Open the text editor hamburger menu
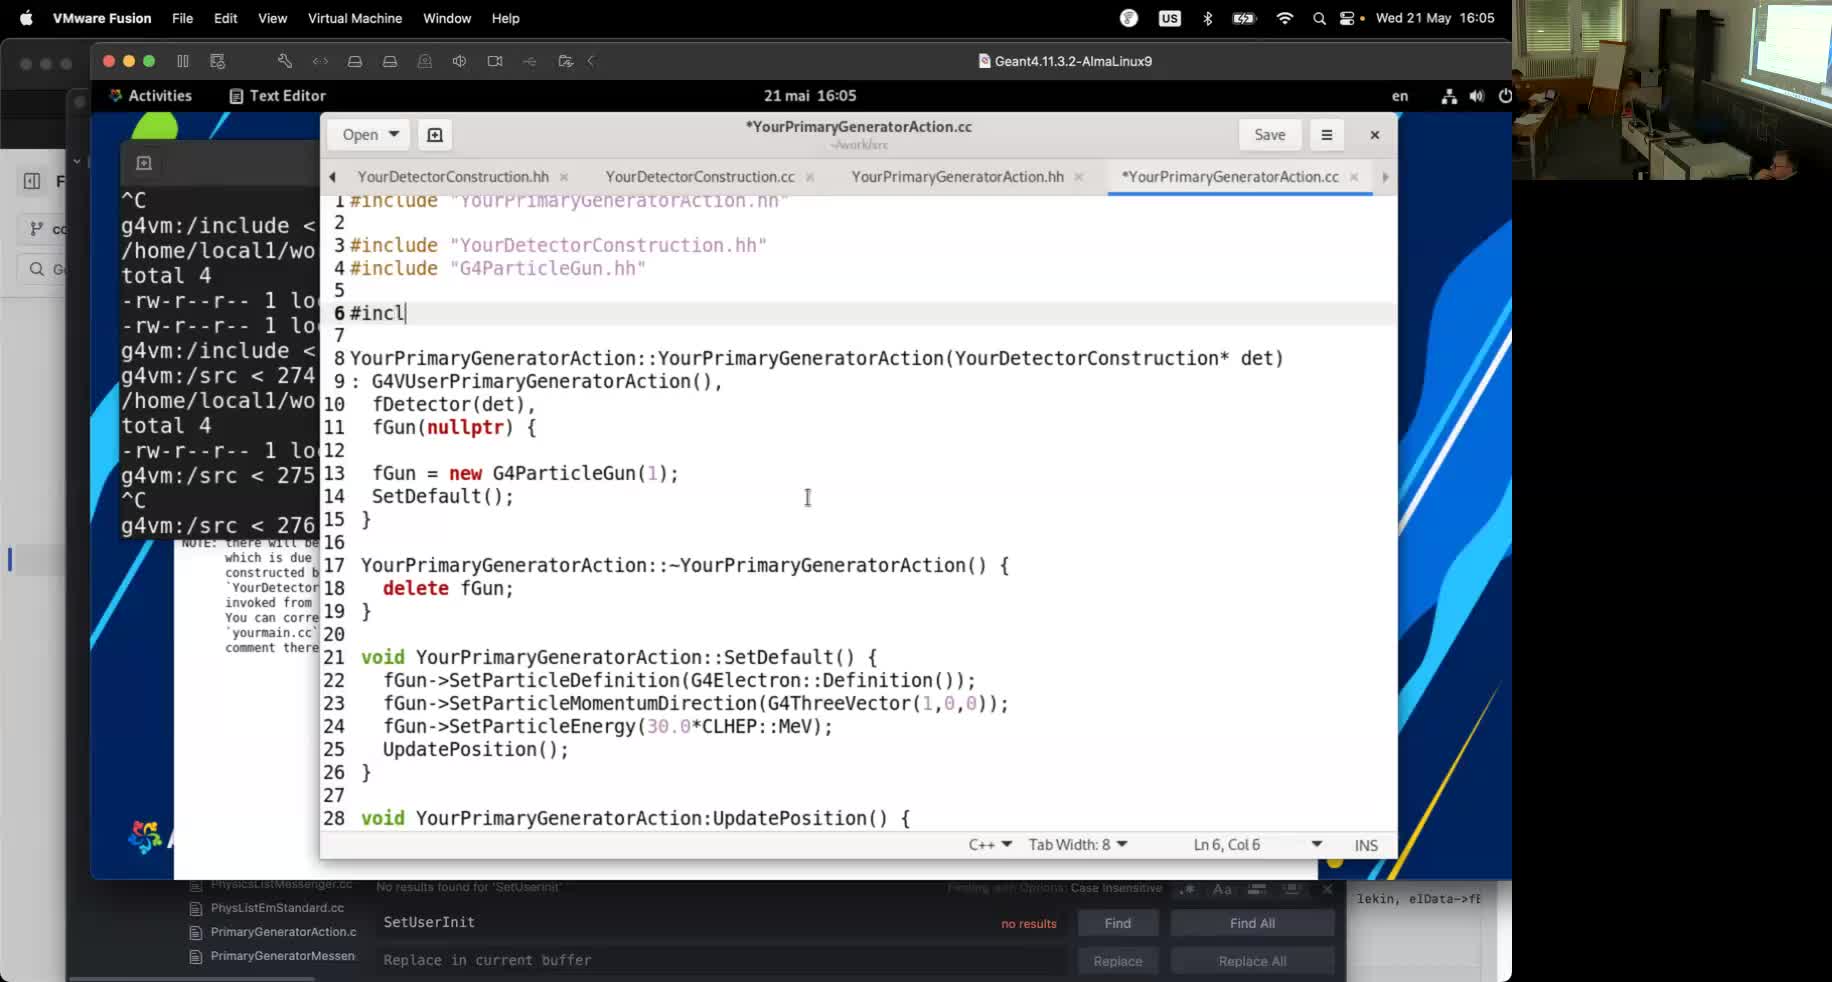This screenshot has width=1832, height=982. (1326, 135)
